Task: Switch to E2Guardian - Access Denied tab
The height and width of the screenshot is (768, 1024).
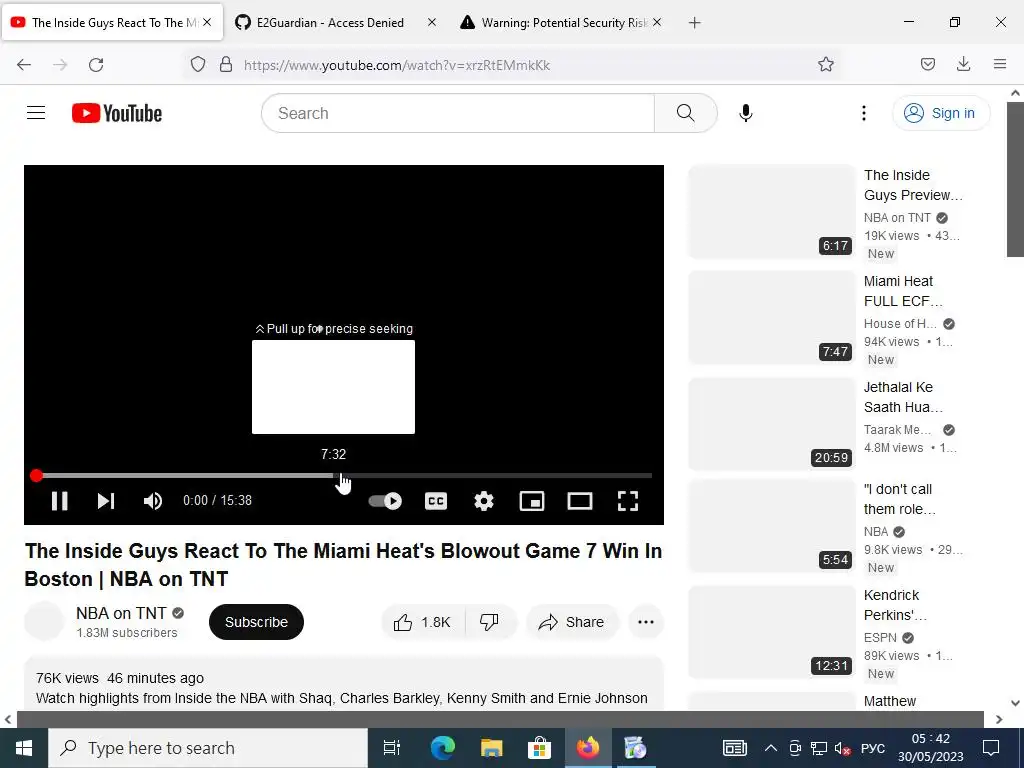Action: (x=330, y=23)
